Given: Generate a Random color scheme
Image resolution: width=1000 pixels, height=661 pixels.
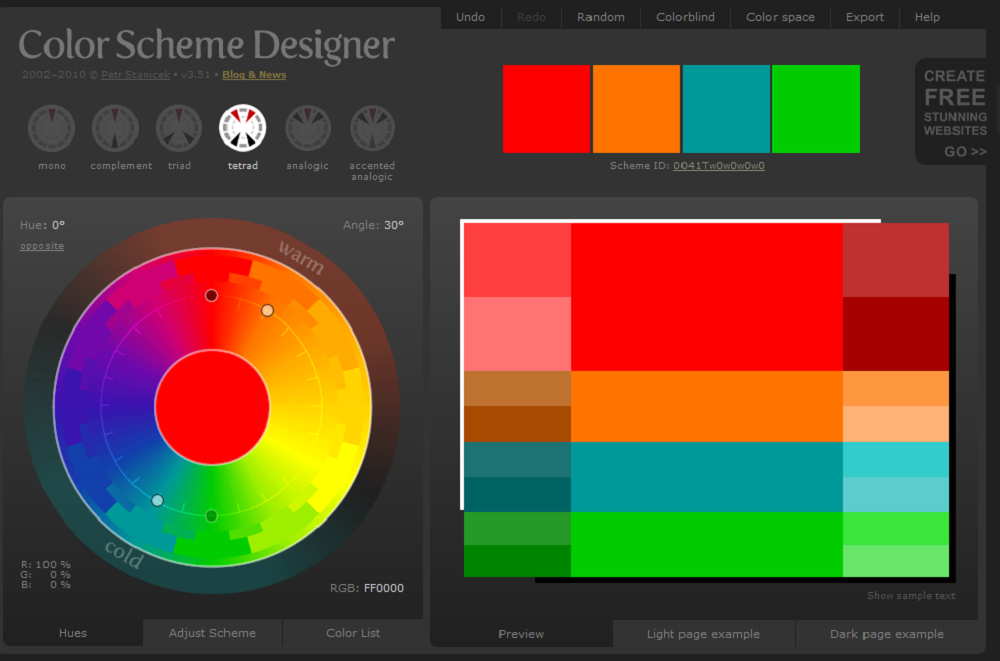Looking at the screenshot, I should pos(600,17).
